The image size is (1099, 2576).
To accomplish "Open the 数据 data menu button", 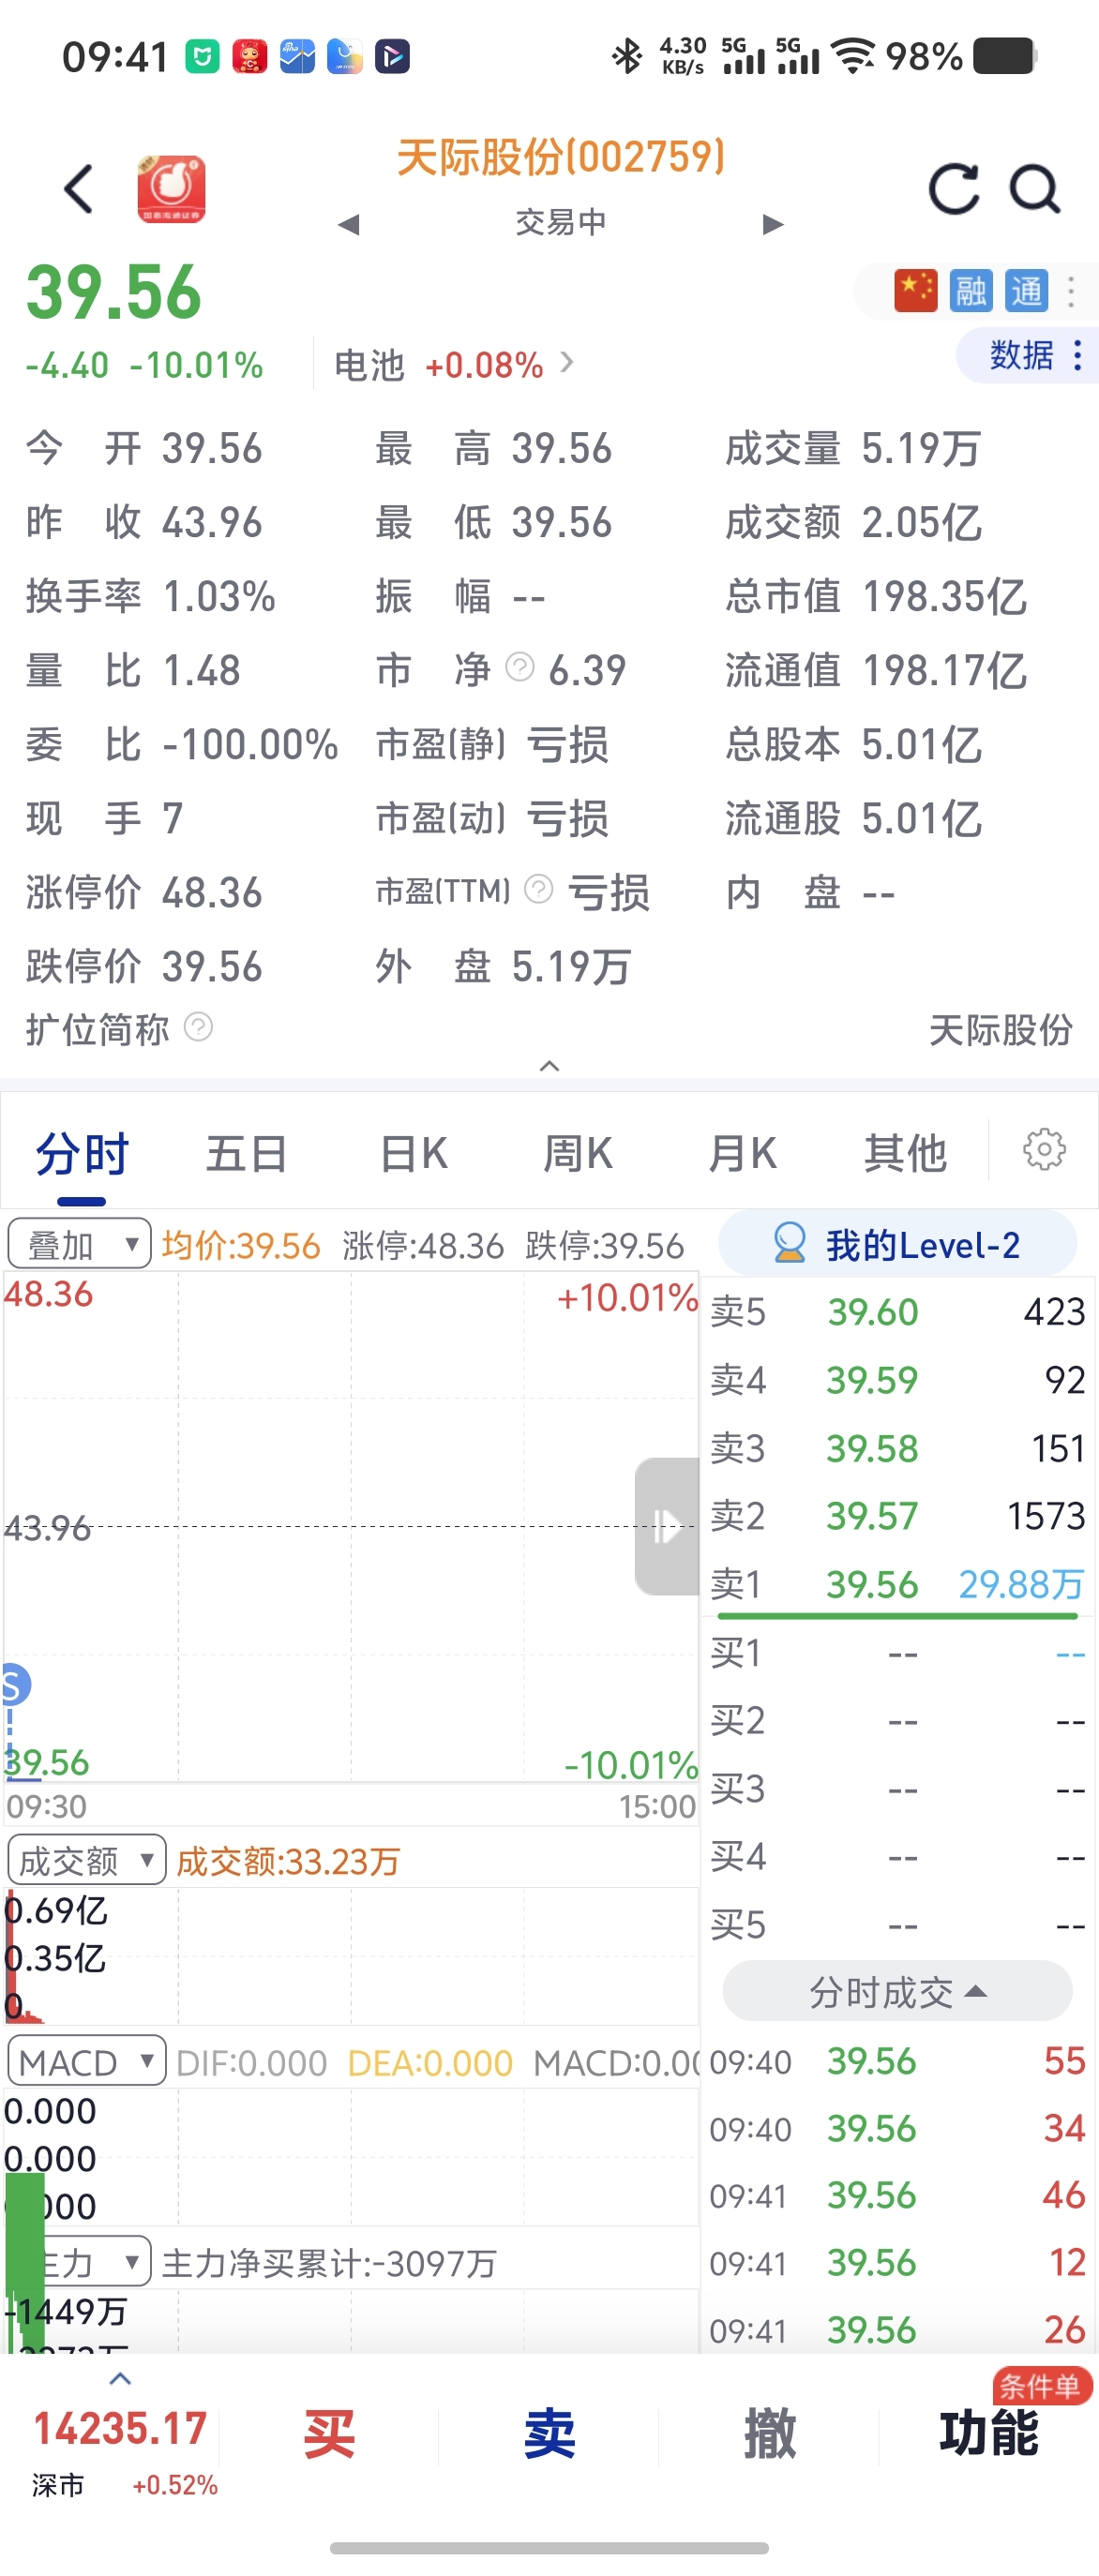I will tap(1028, 355).
